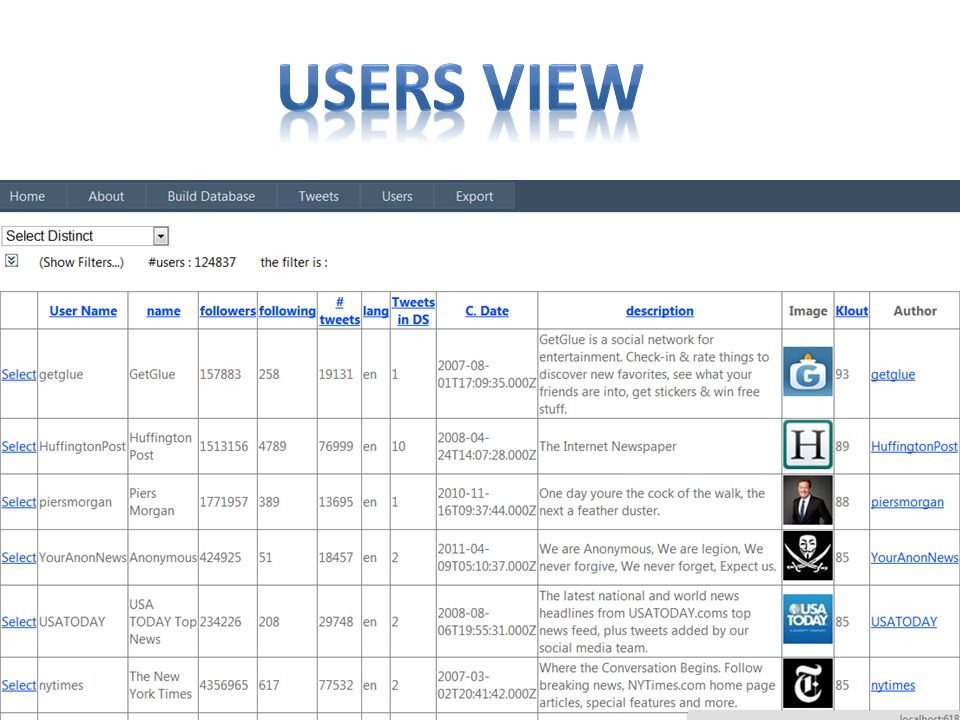The height and width of the screenshot is (720, 960).
Task: Select the HuffingtonPost row
Action: pyautogui.click(x=19, y=446)
